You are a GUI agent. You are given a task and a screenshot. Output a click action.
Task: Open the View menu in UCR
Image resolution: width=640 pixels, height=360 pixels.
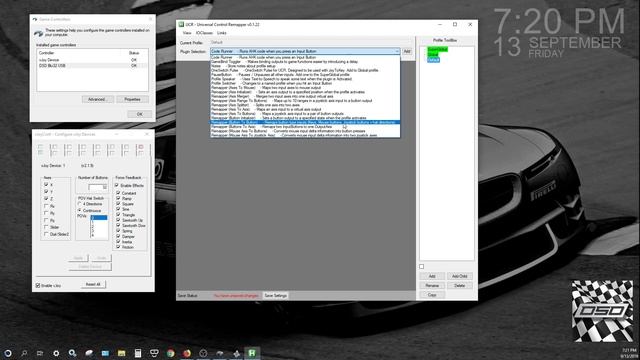[187, 33]
